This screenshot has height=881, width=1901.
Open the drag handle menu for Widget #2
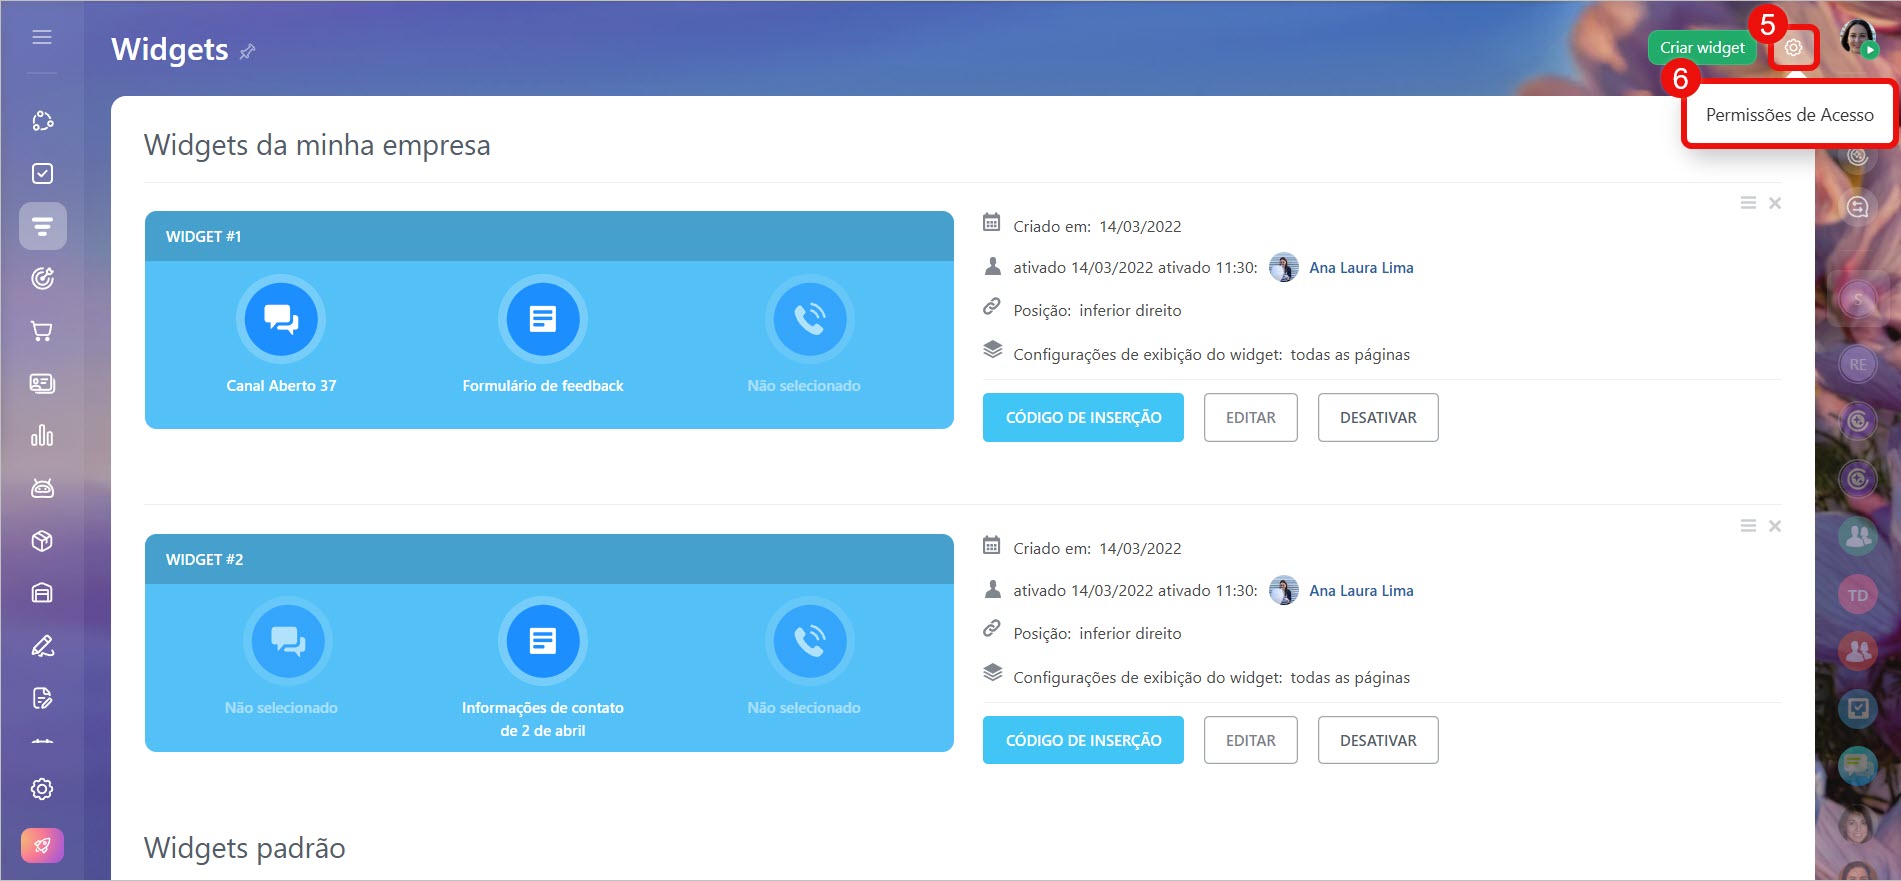[1748, 526]
